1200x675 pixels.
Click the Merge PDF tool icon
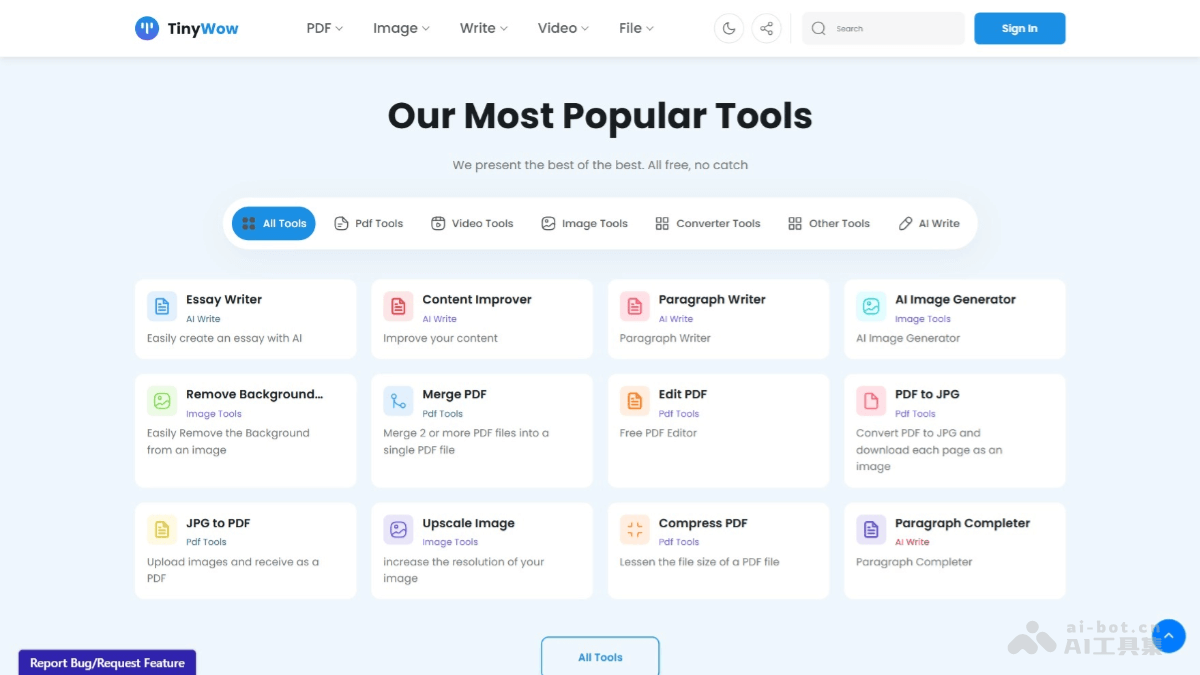398,402
